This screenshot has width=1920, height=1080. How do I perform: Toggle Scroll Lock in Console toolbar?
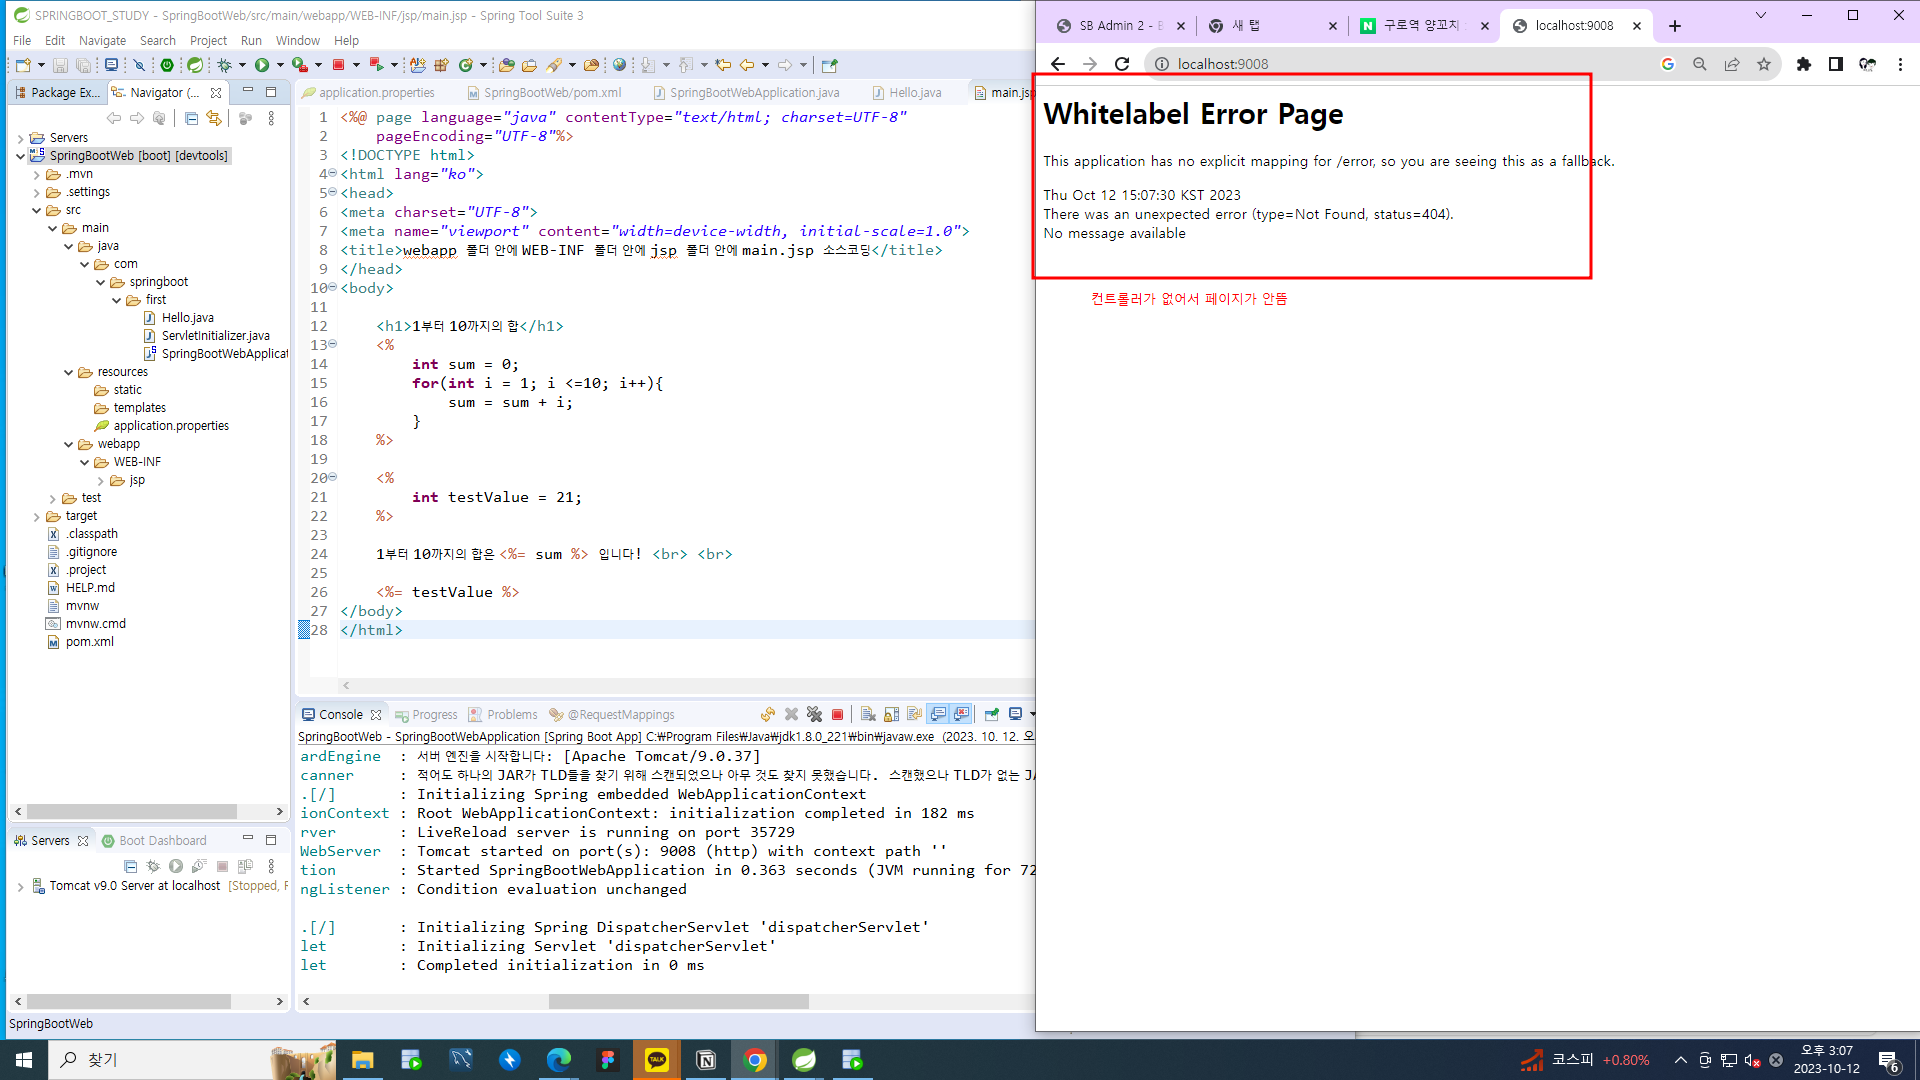(x=891, y=714)
